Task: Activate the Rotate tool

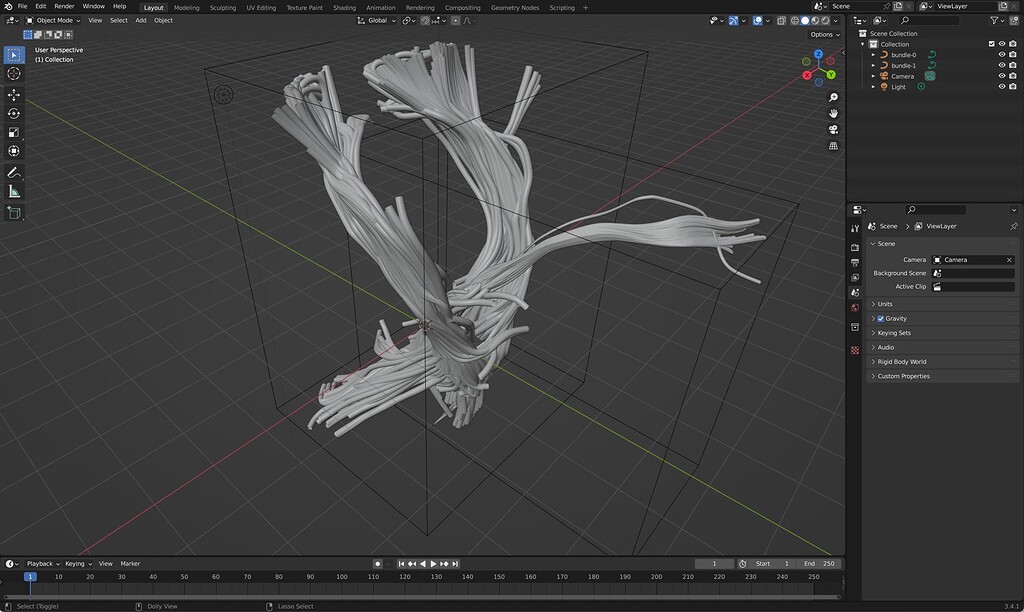Action: tap(13, 114)
